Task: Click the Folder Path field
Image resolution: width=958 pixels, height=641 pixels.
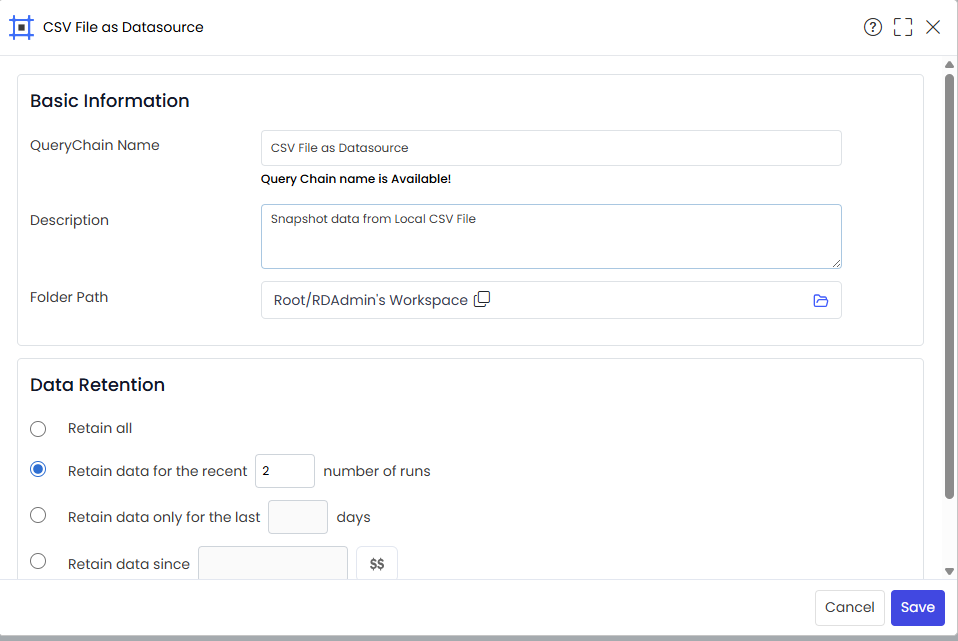Action: pyautogui.click(x=551, y=300)
